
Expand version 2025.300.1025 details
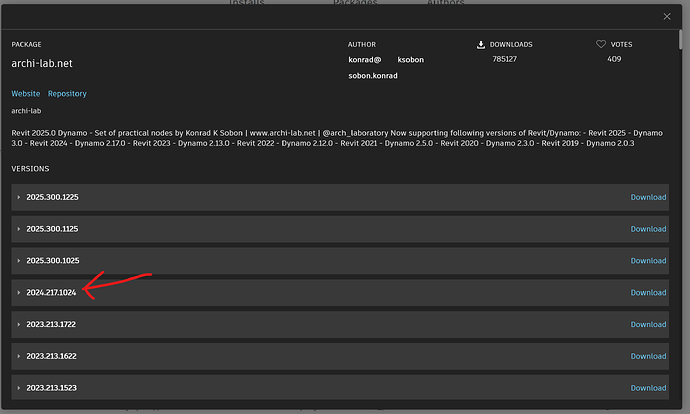pos(18,260)
